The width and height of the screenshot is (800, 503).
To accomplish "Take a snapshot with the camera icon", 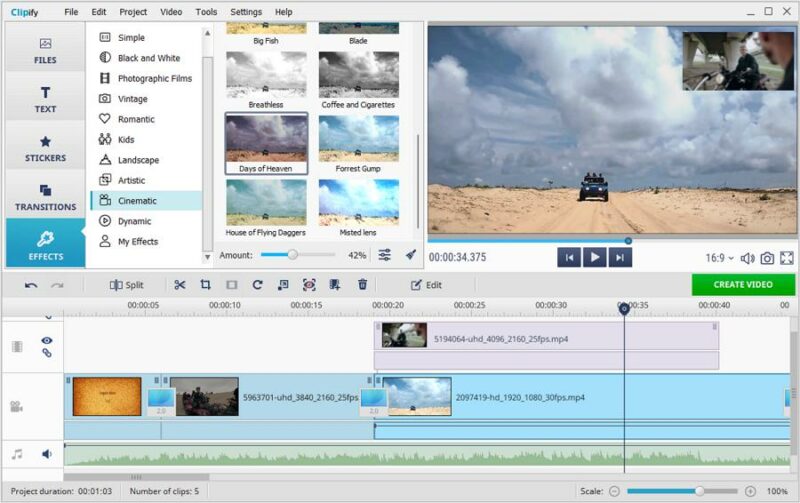I will point(767,259).
